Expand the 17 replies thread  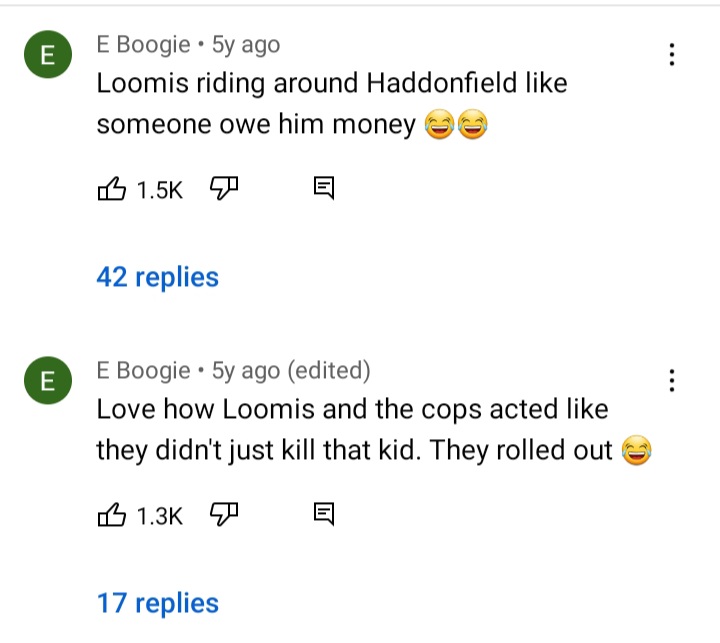(158, 603)
